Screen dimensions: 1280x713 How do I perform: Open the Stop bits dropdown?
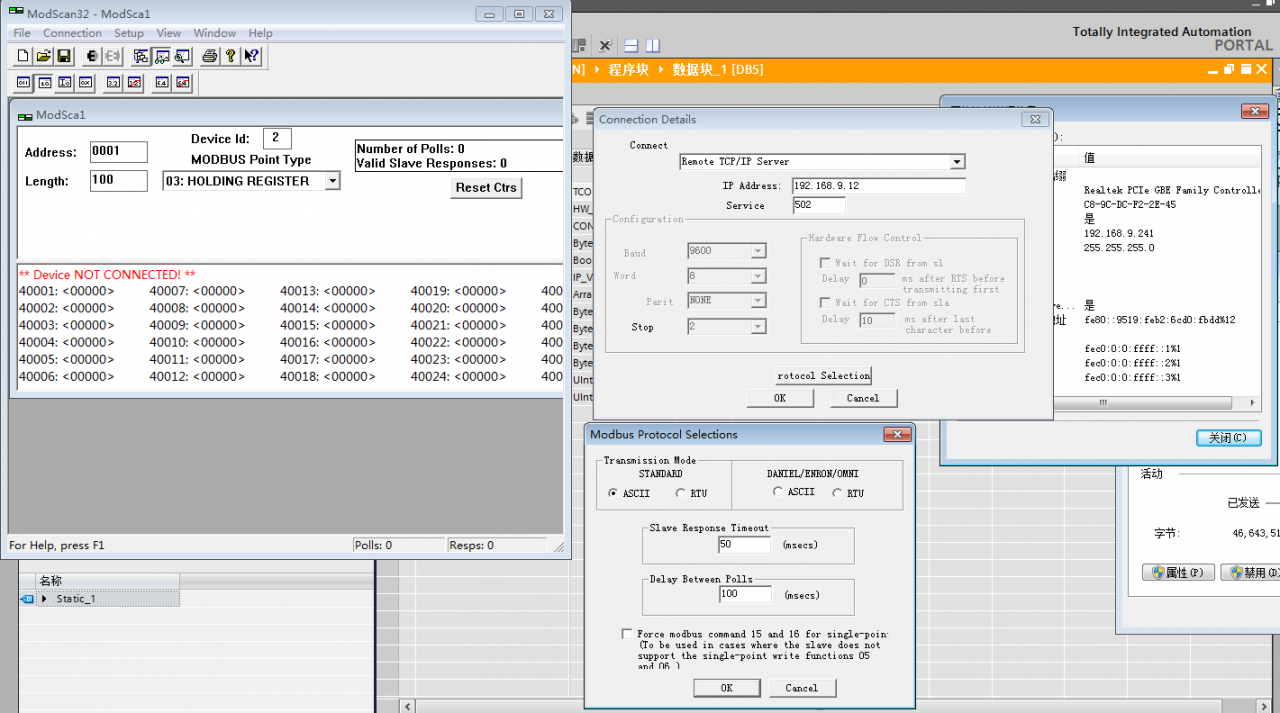point(758,327)
